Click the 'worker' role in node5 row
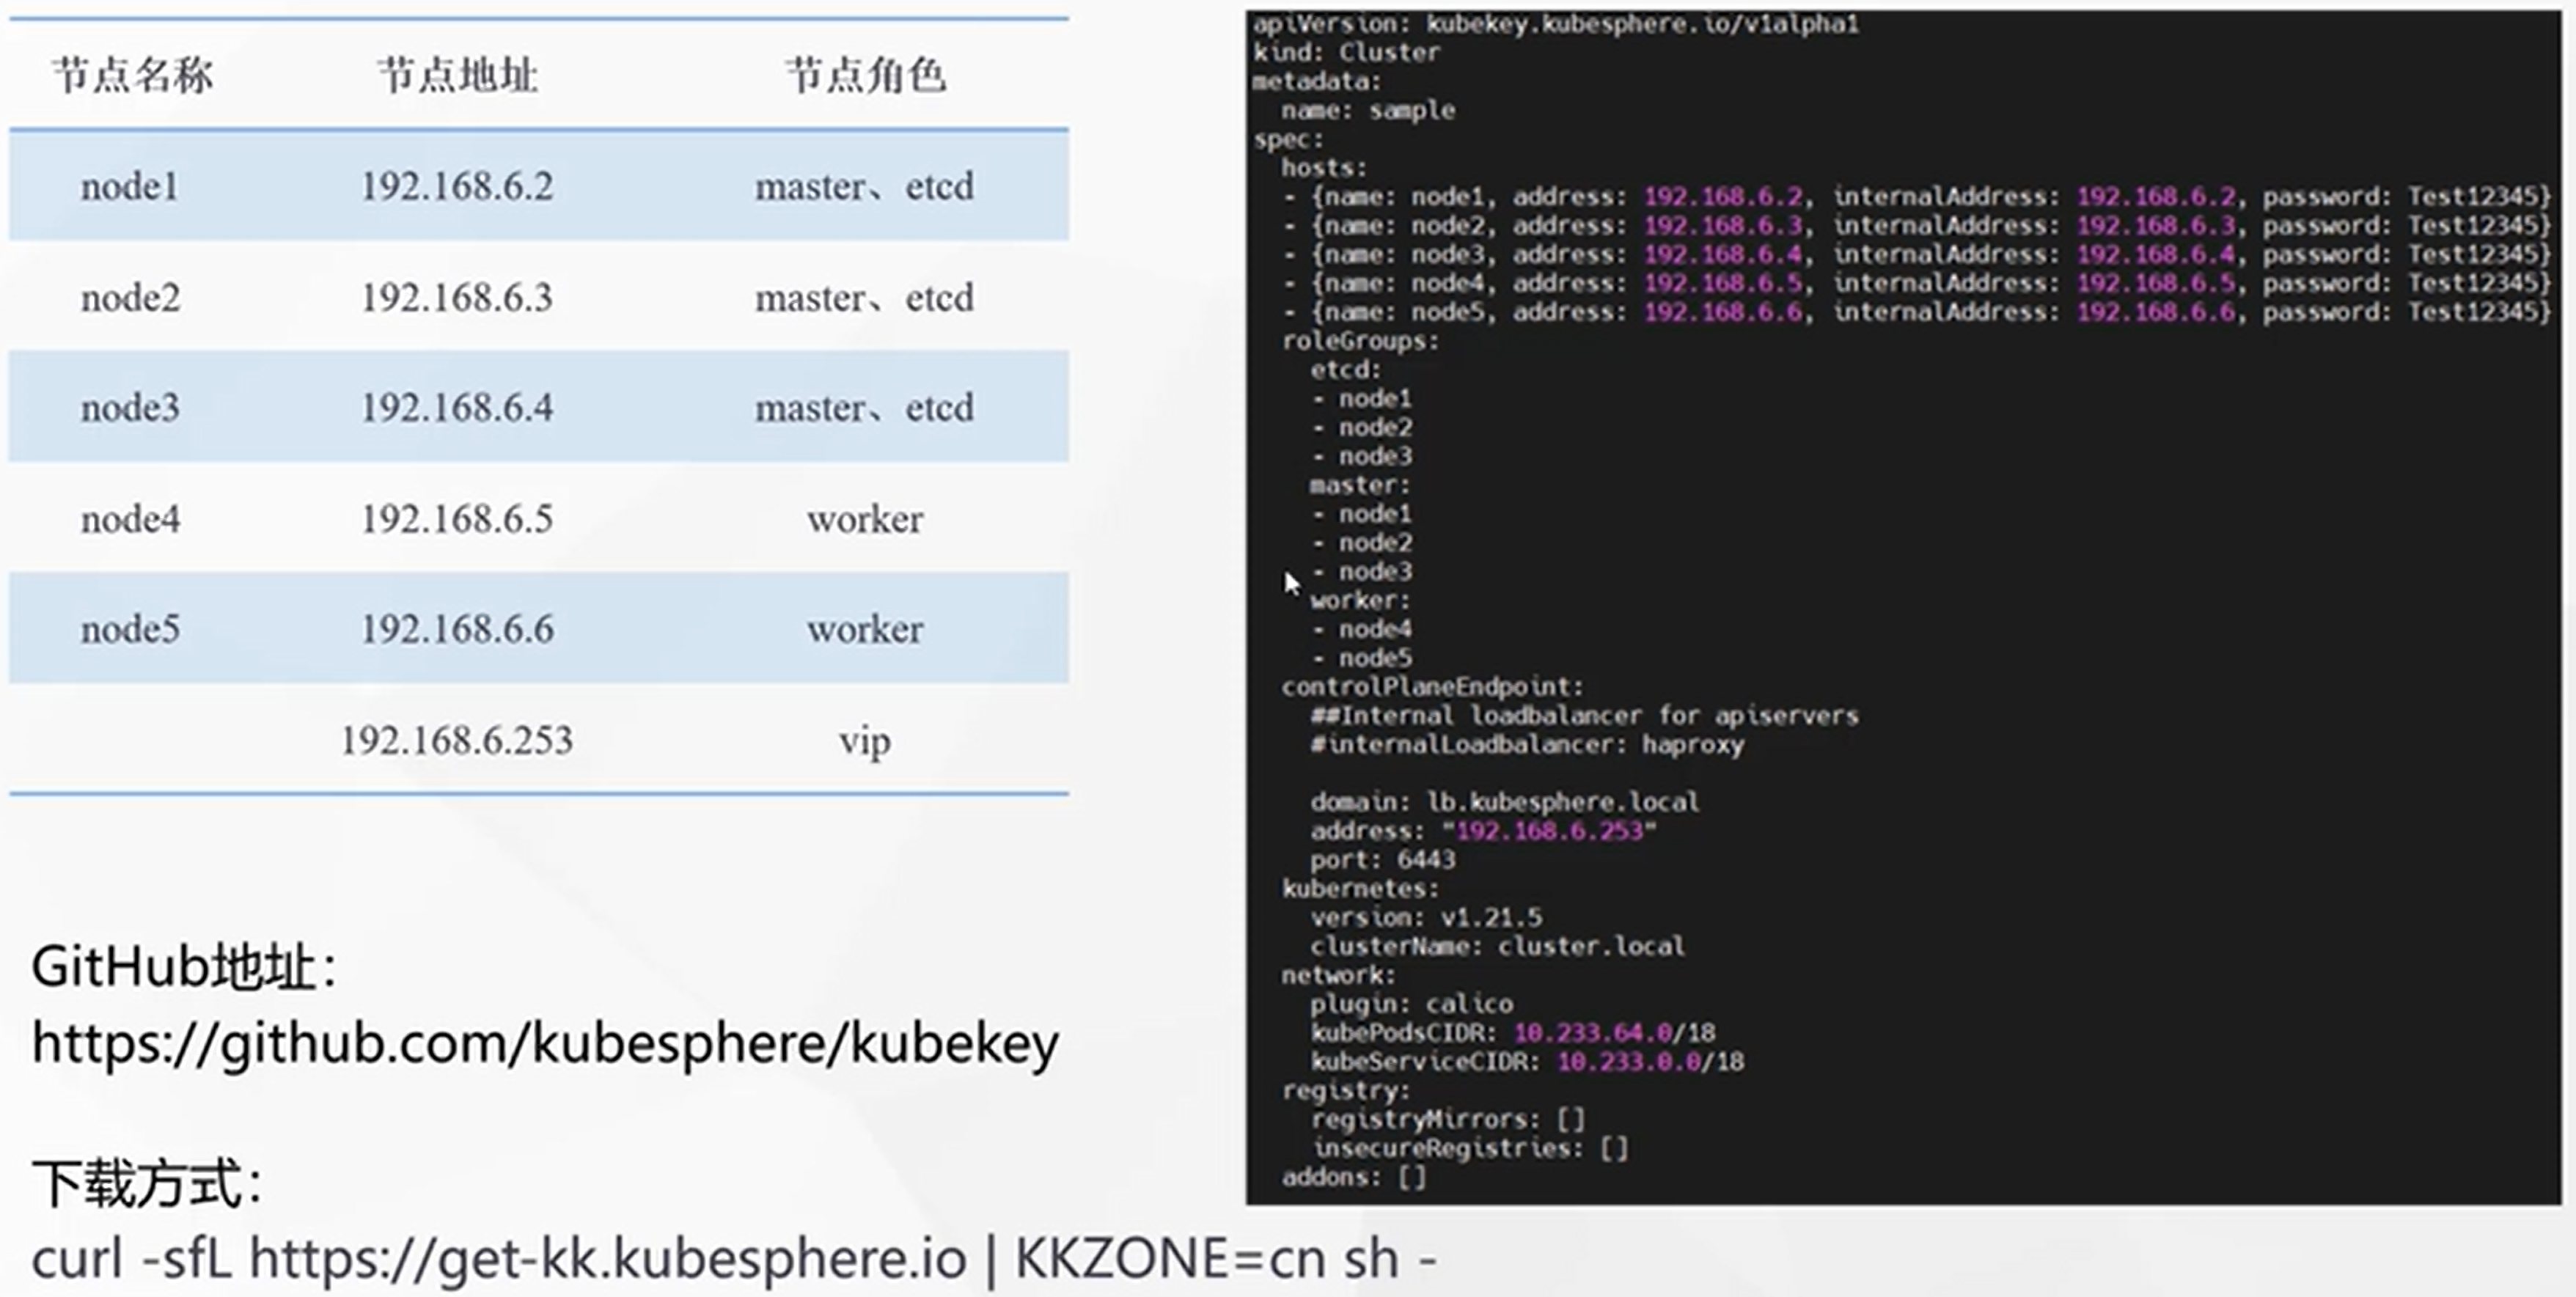 pos(865,629)
